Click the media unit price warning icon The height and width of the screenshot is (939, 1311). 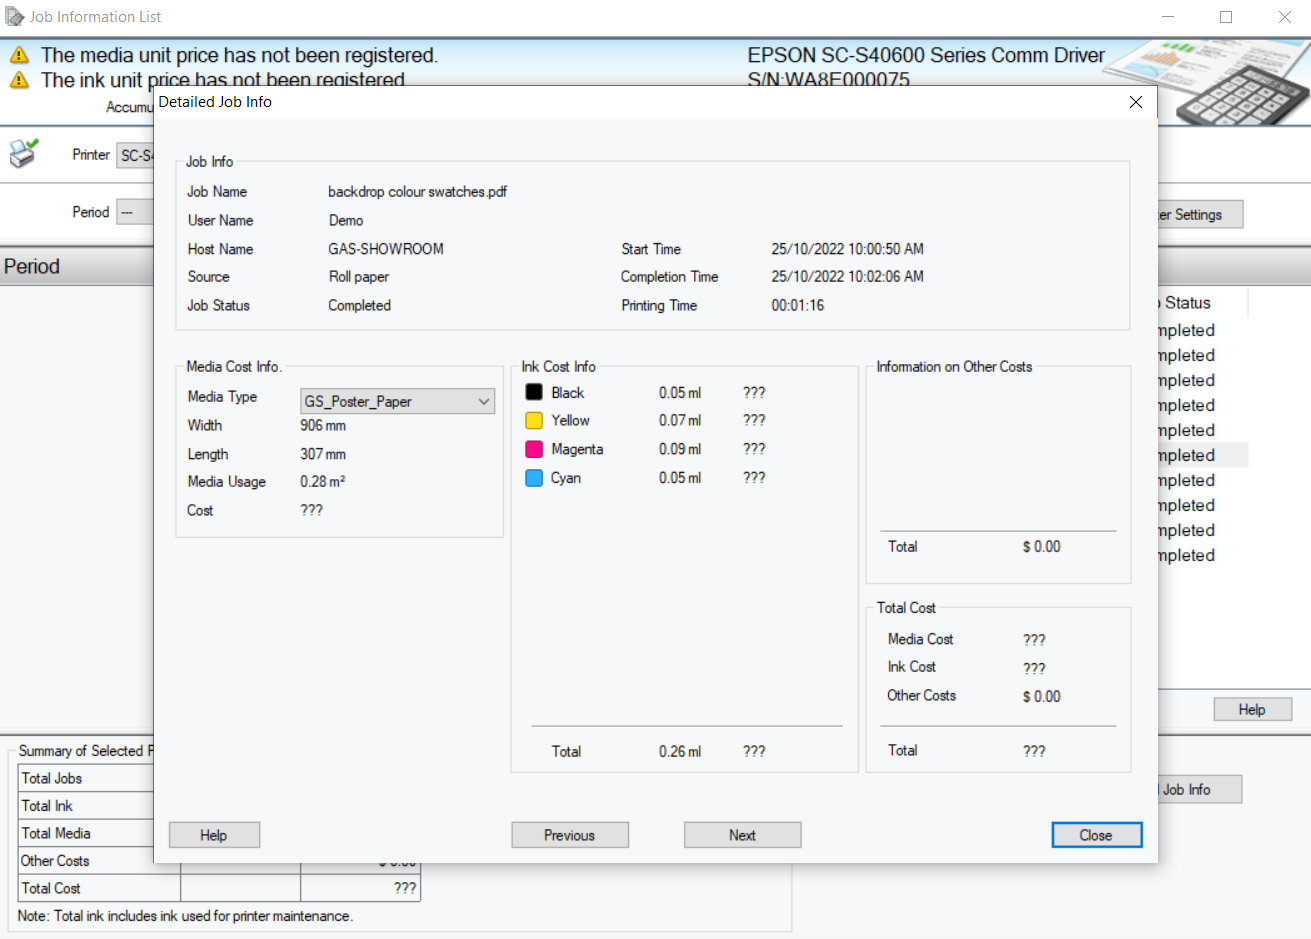19,55
